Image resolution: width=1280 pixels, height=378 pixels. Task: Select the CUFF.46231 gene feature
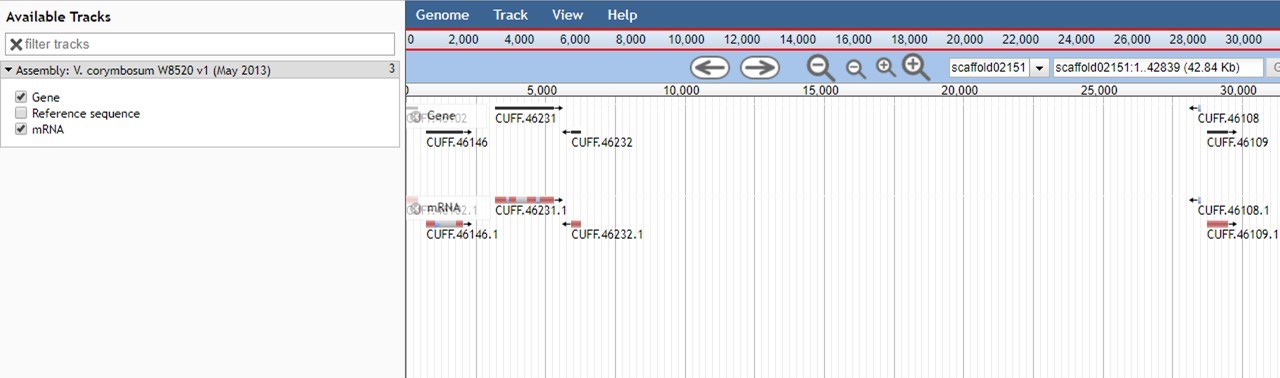click(x=528, y=107)
